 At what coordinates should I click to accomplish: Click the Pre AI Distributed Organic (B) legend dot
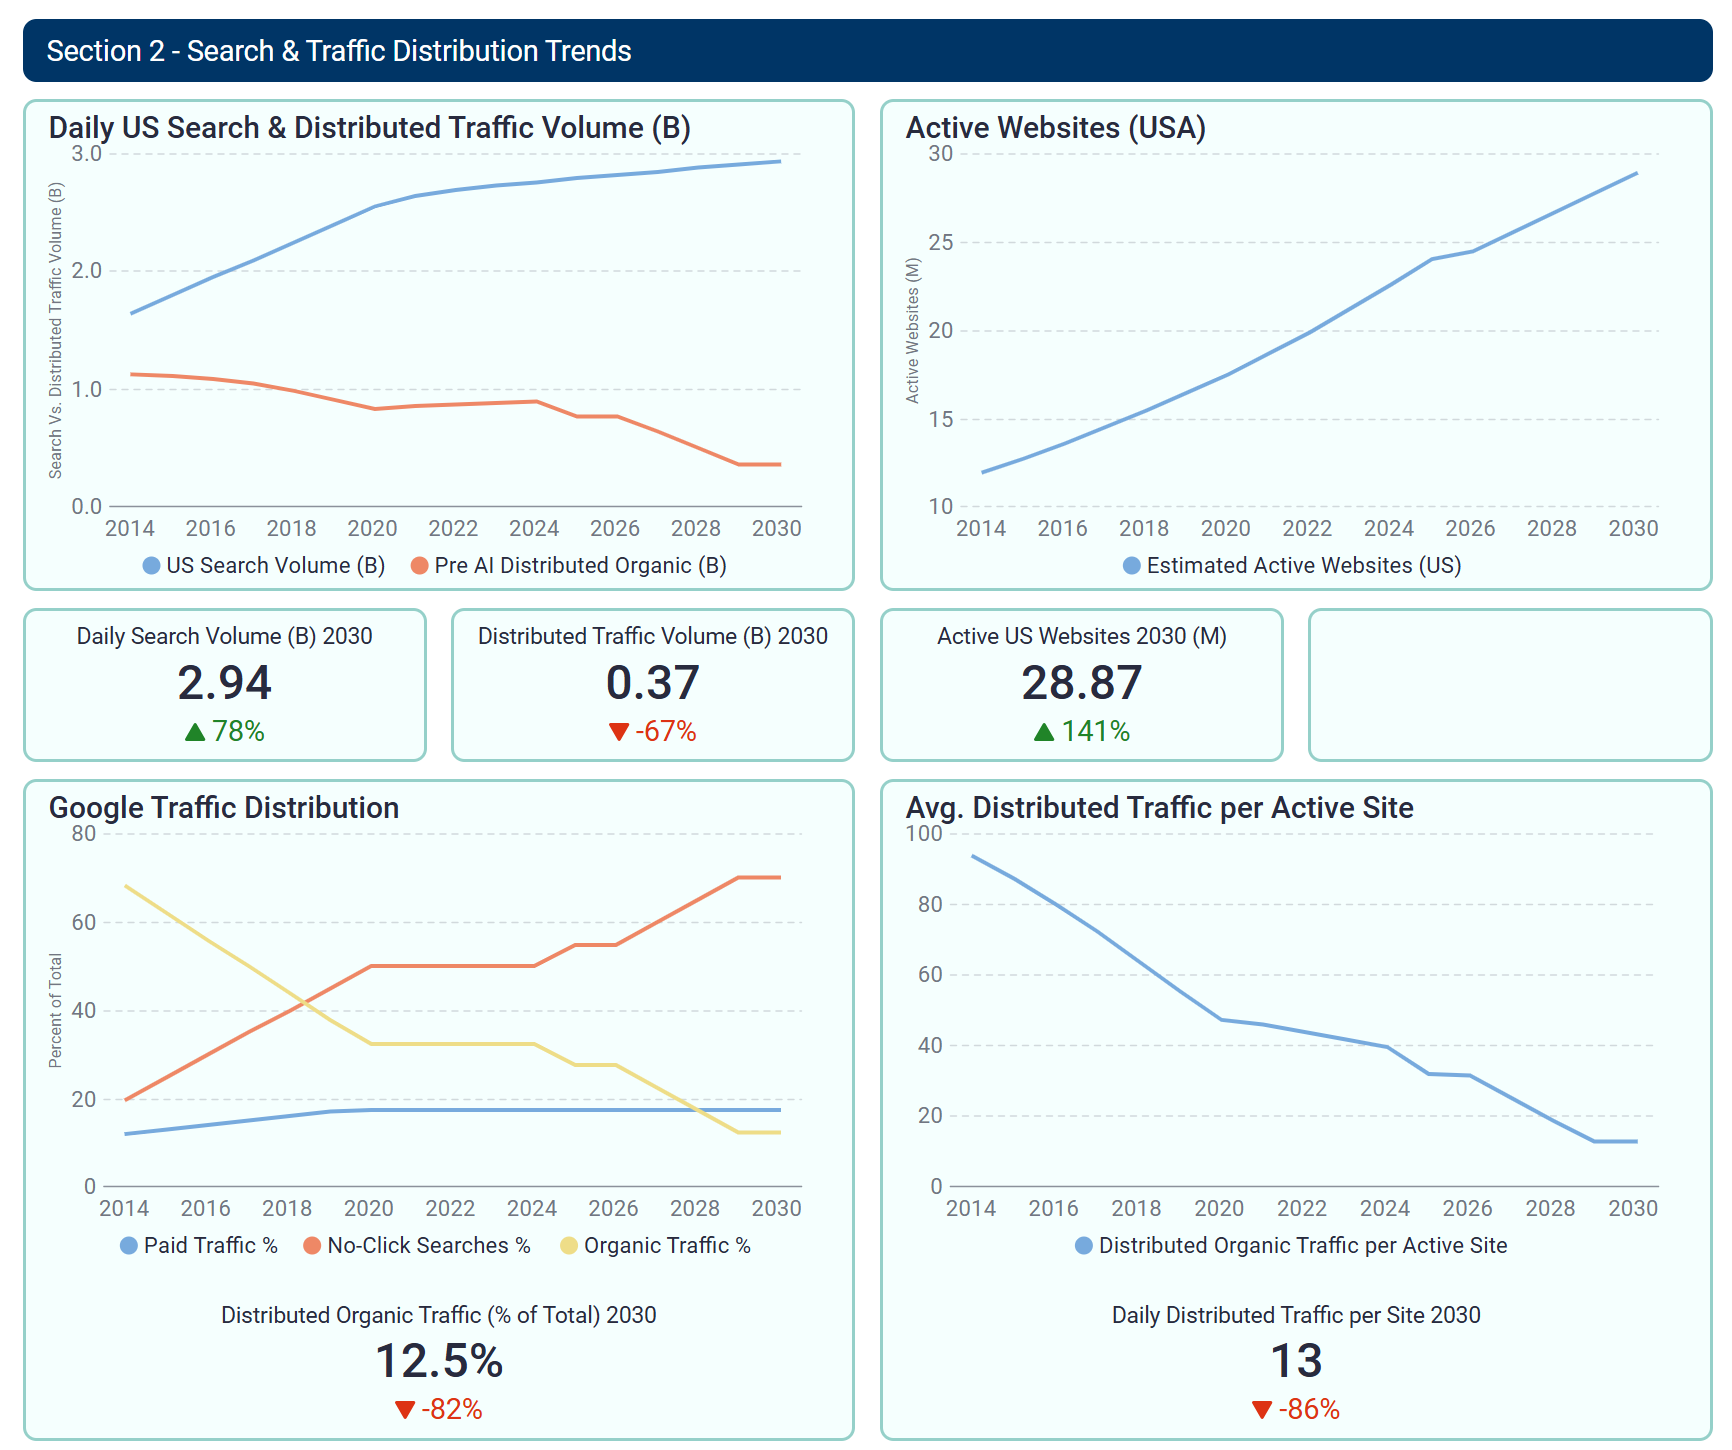click(420, 566)
